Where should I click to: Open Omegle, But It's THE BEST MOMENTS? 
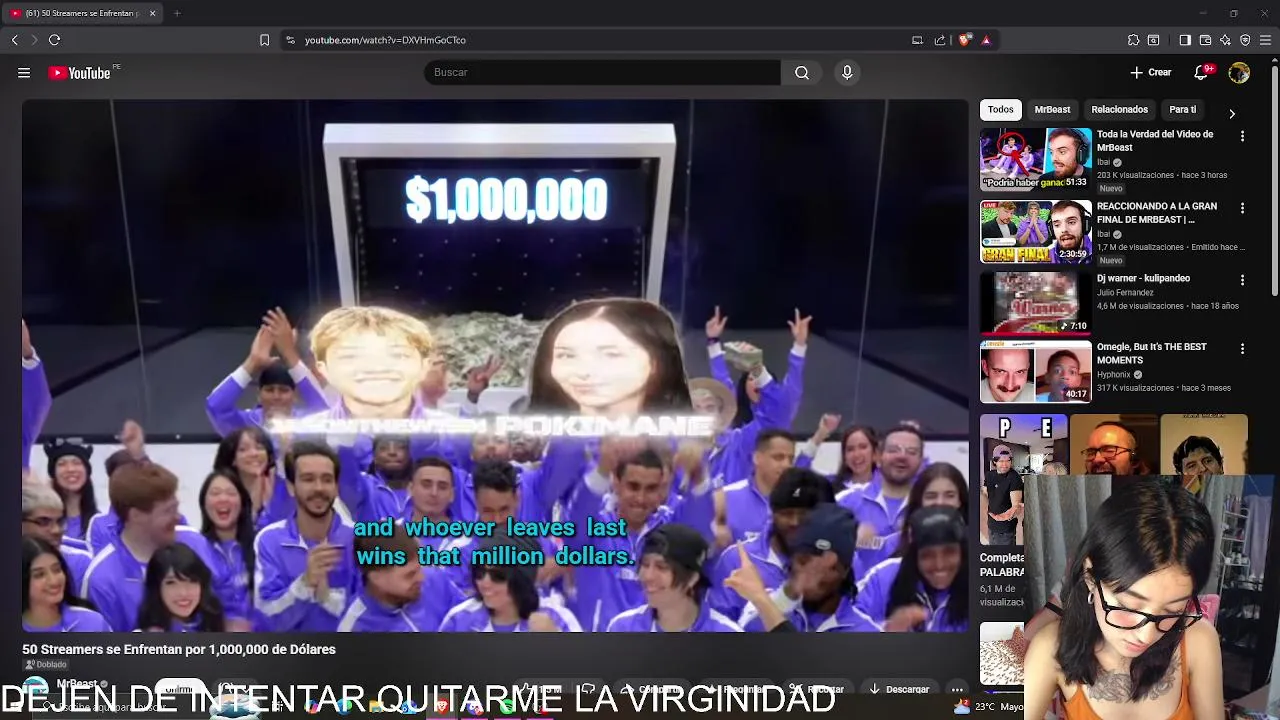pos(1152,353)
